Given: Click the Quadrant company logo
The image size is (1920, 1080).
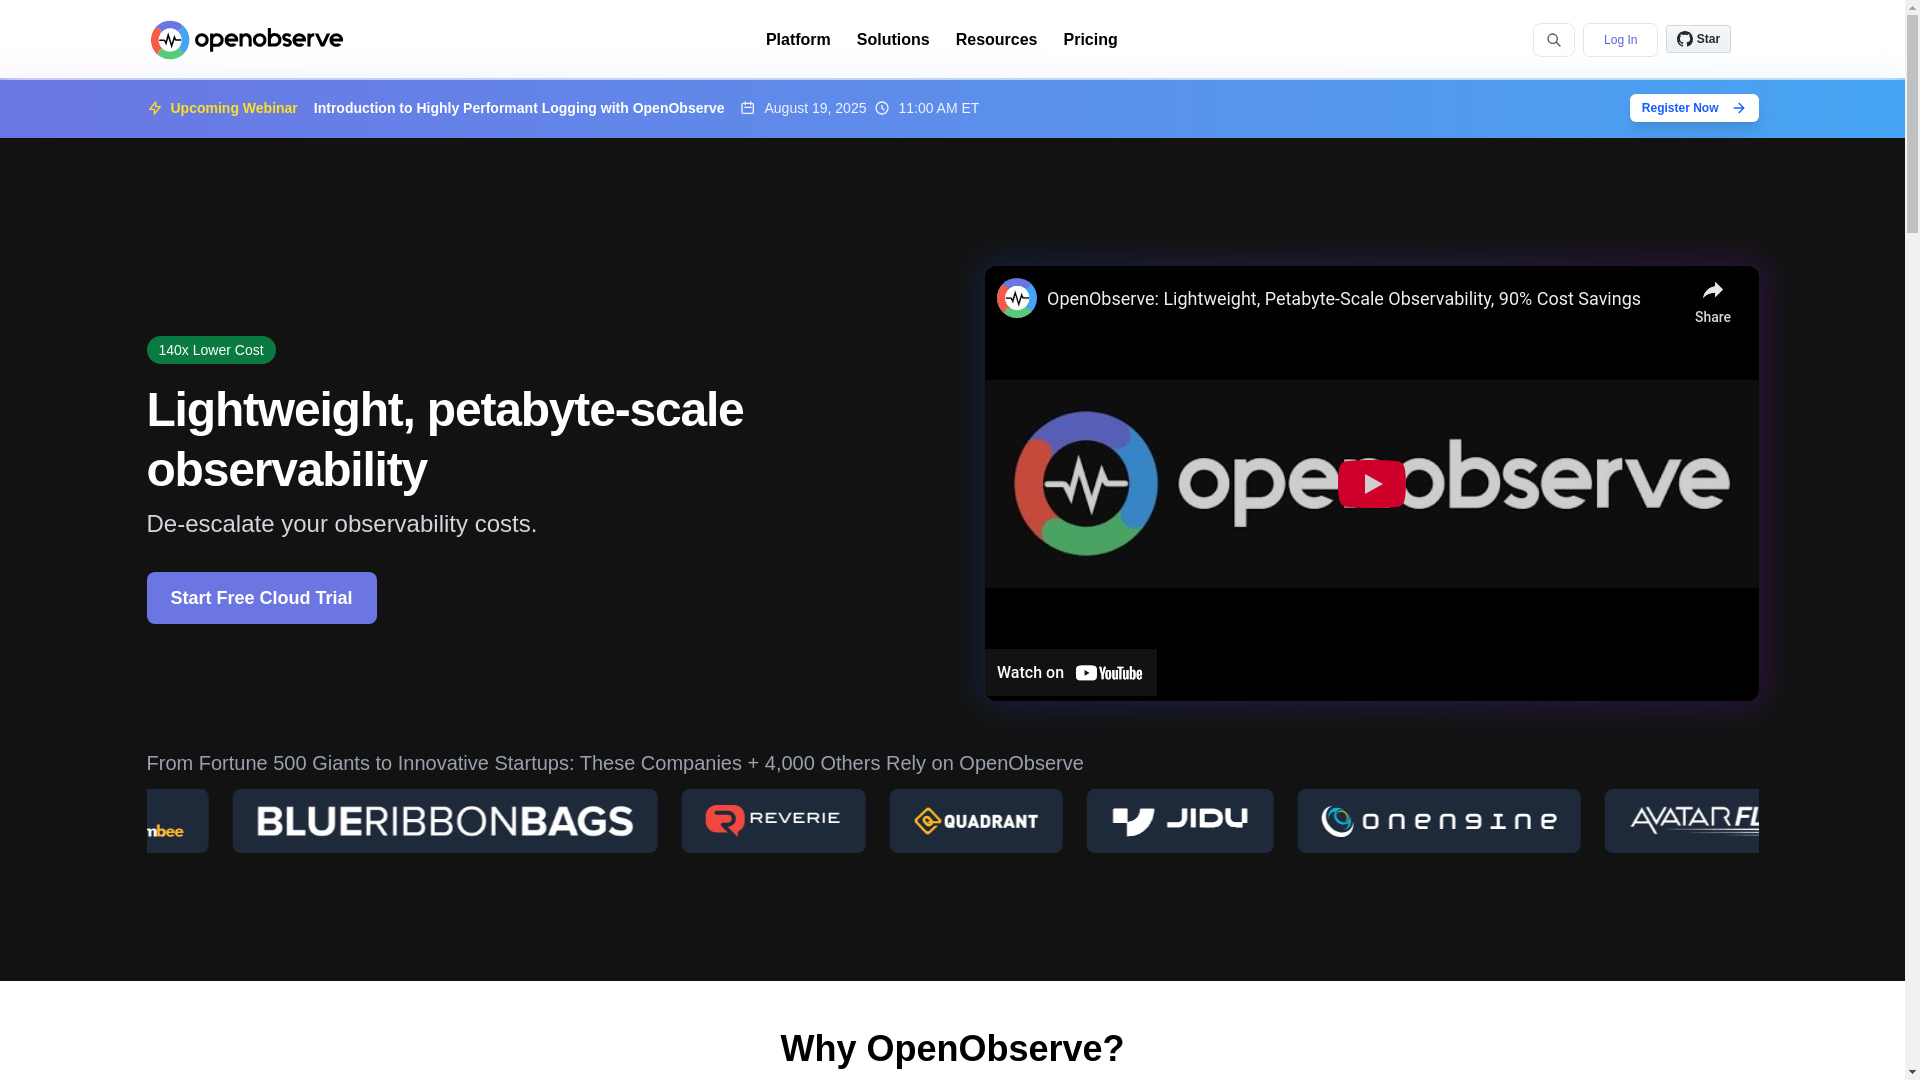Looking at the screenshot, I should click(976, 821).
